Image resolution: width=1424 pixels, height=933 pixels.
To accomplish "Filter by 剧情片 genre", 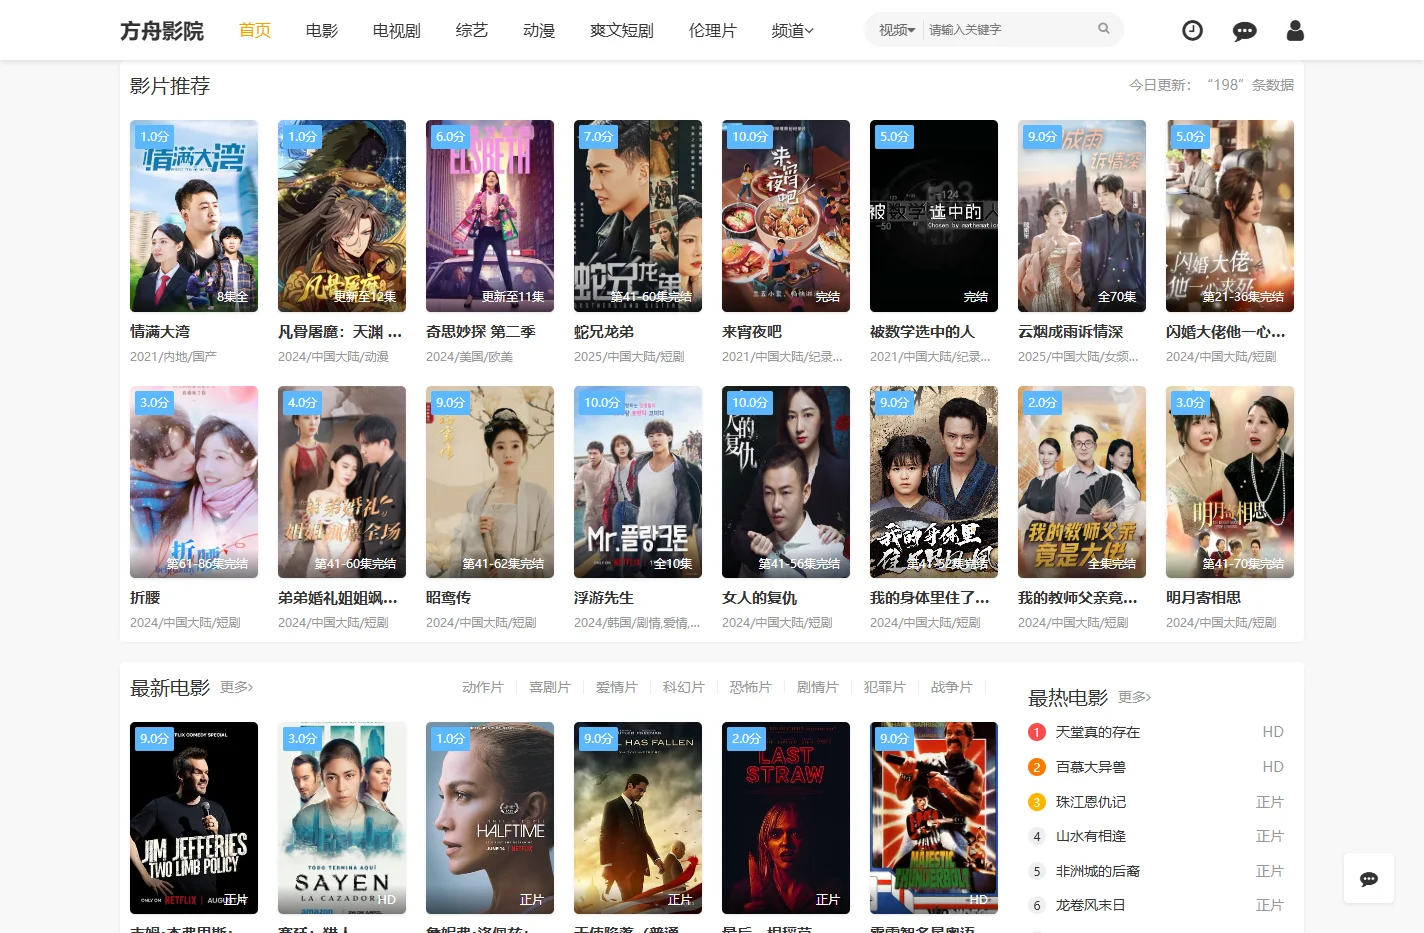I will tap(818, 687).
